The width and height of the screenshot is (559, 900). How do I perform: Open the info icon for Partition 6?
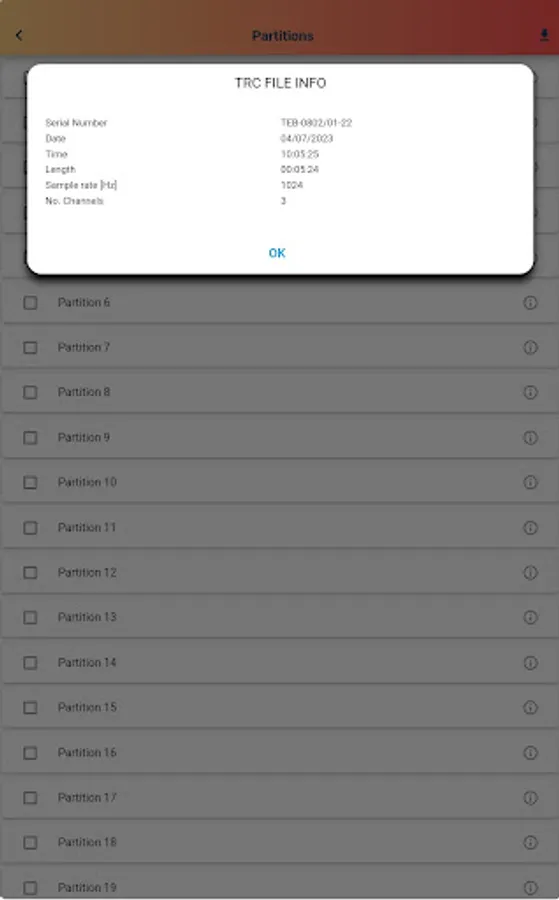[x=530, y=302]
